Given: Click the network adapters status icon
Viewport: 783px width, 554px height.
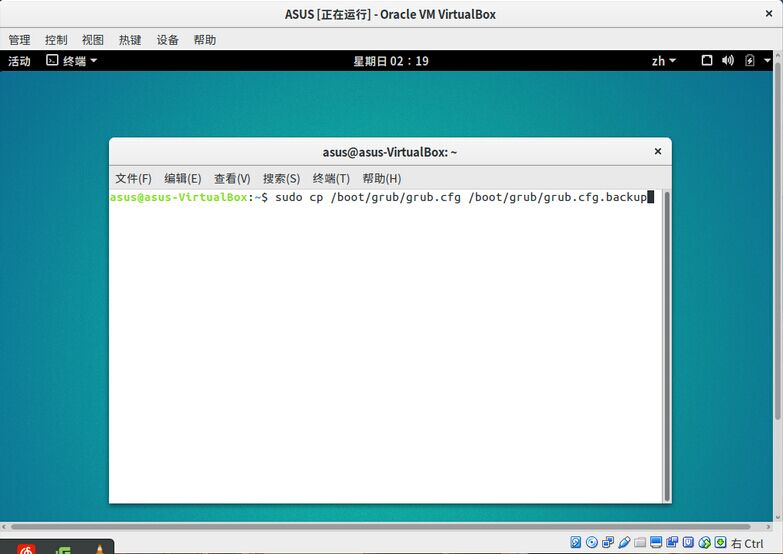Looking at the screenshot, I should point(608,542).
